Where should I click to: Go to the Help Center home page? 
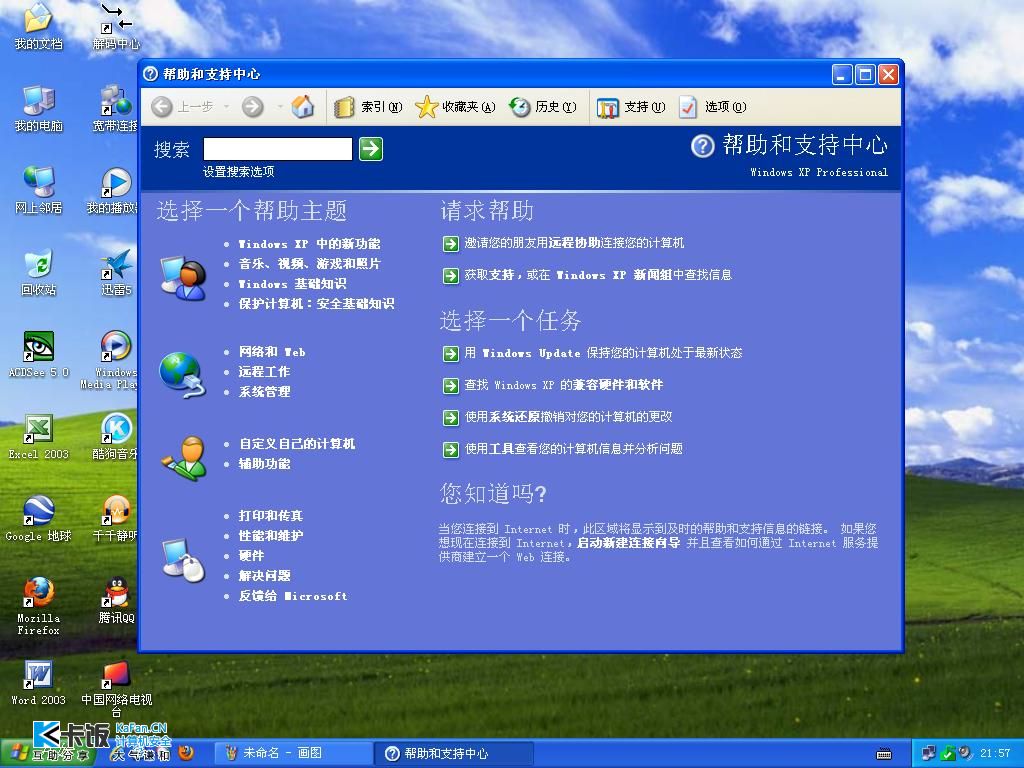(x=302, y=106)
